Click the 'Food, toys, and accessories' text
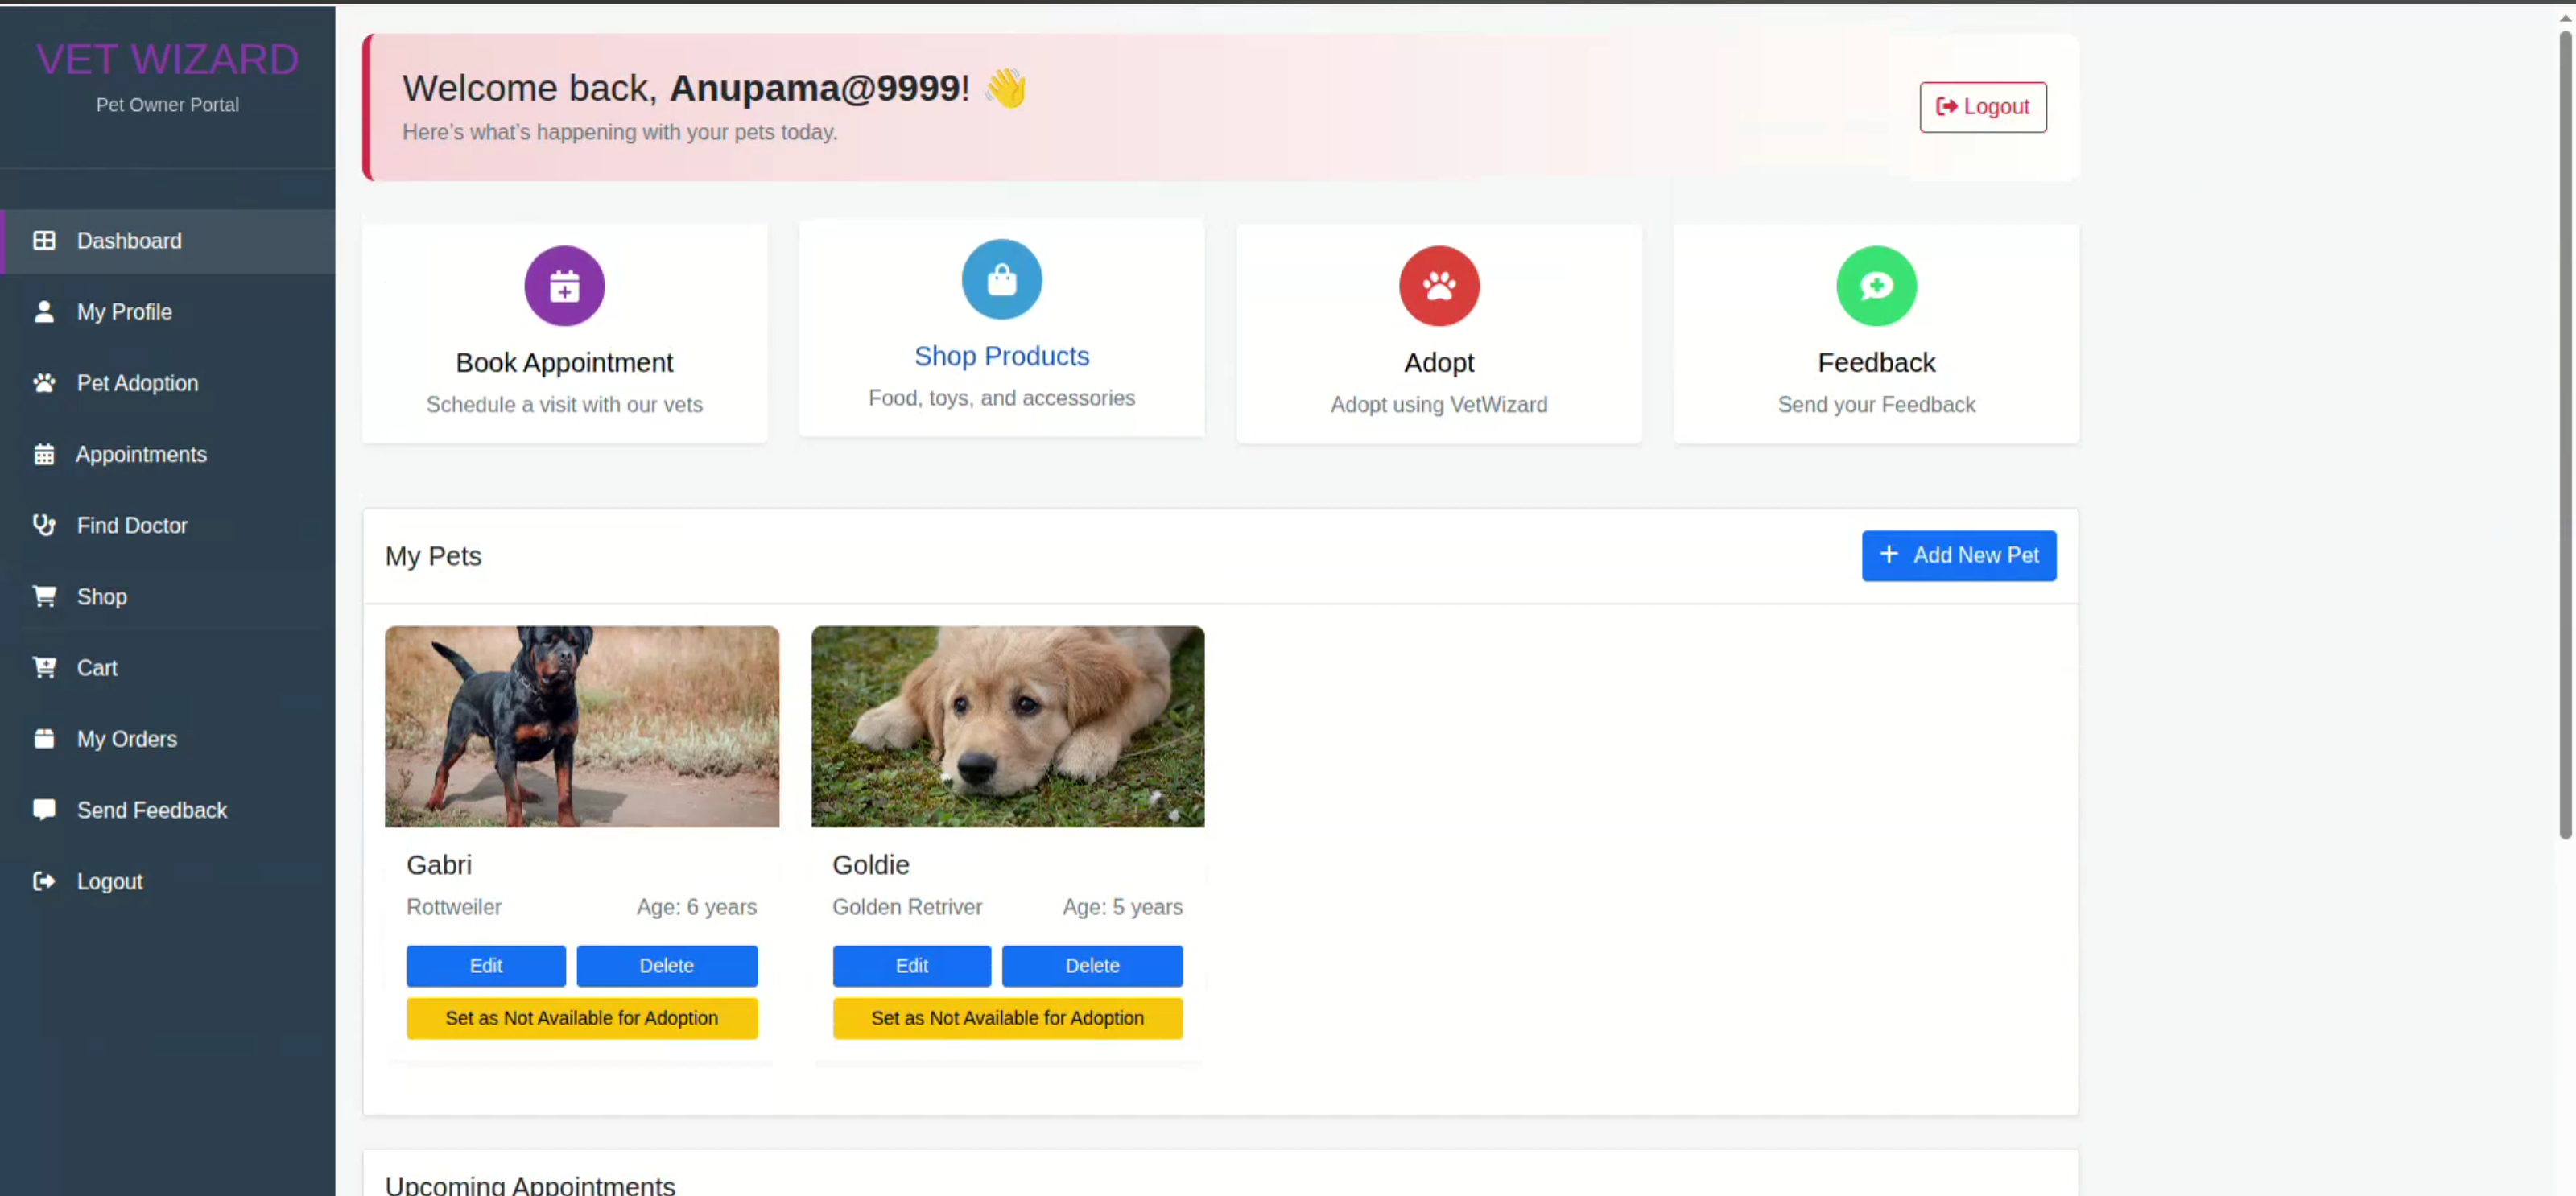Screen dimensions: 2576x1196 point(1001,398)
